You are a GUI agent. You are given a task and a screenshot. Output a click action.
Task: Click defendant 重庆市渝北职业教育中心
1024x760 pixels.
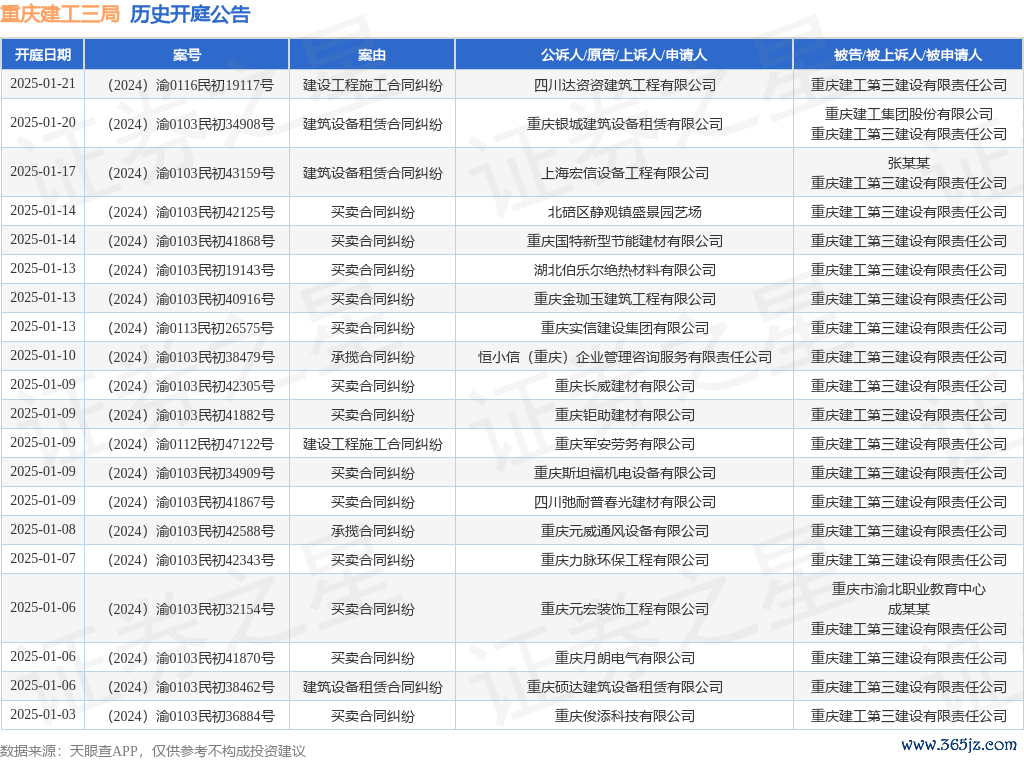908,590
